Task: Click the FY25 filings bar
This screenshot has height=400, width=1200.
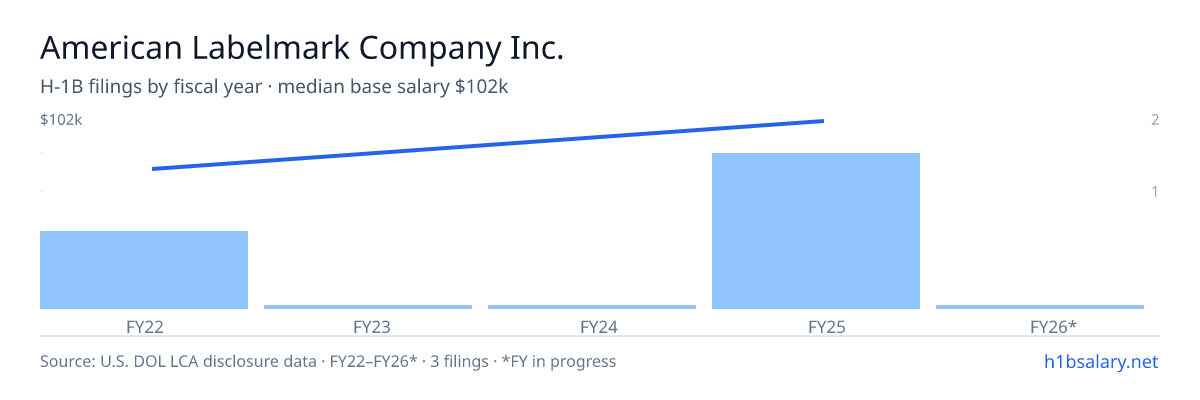Action: [816, 231]
